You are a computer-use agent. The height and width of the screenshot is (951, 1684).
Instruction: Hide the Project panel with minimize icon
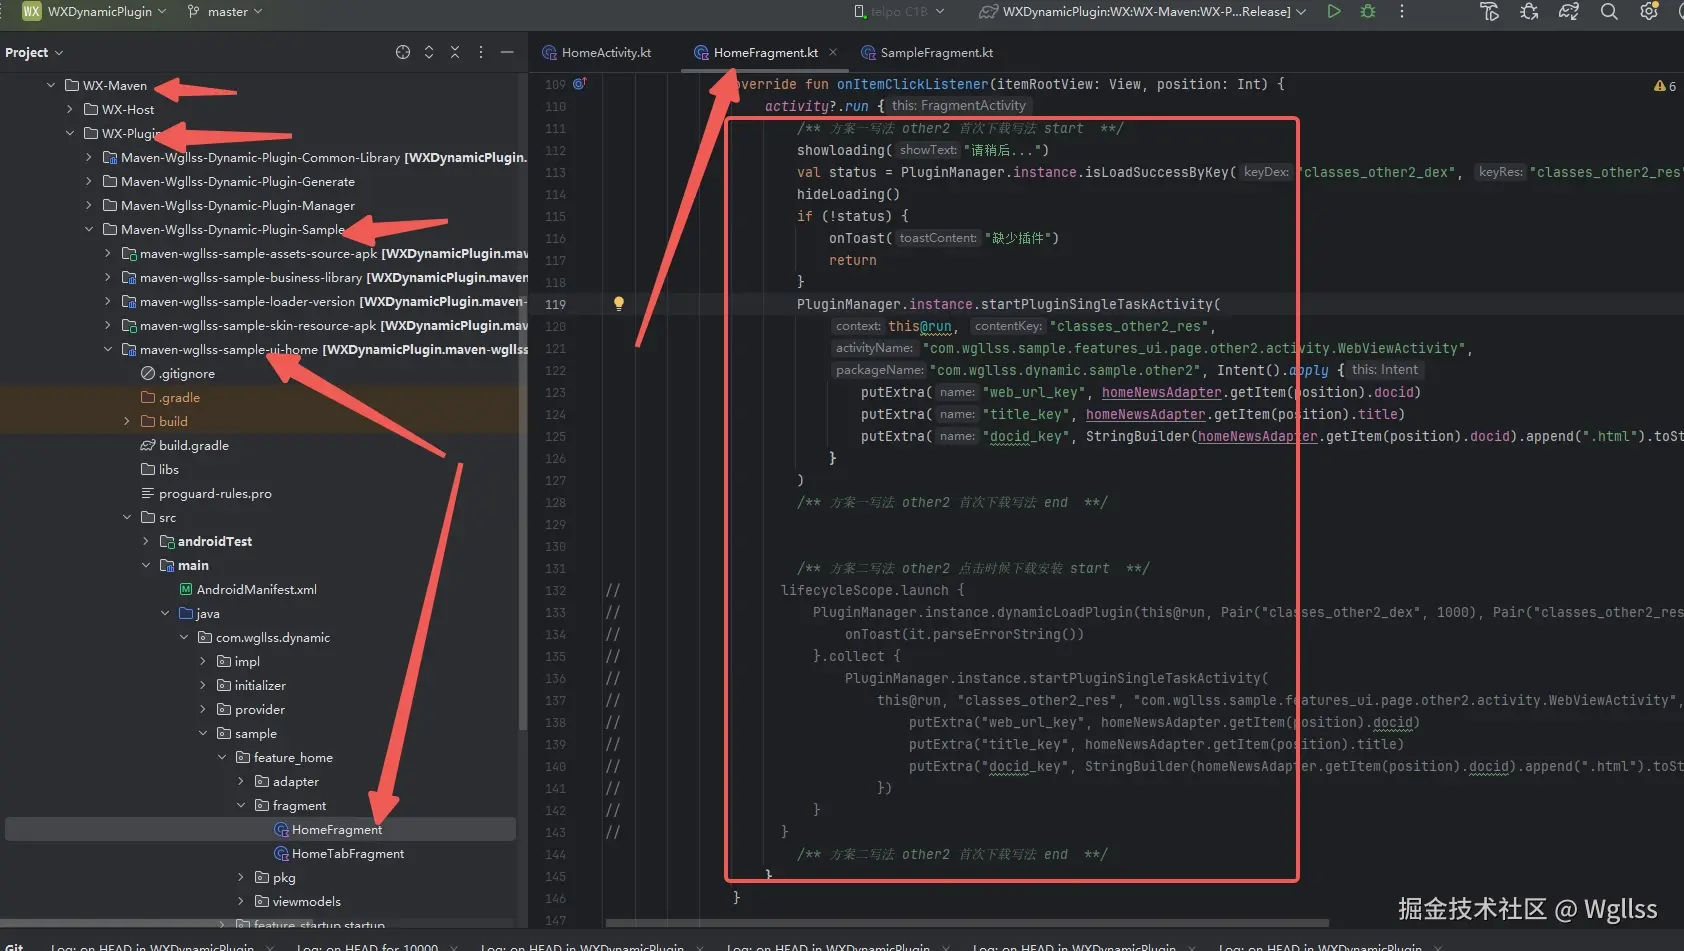(x=507, y=52)
